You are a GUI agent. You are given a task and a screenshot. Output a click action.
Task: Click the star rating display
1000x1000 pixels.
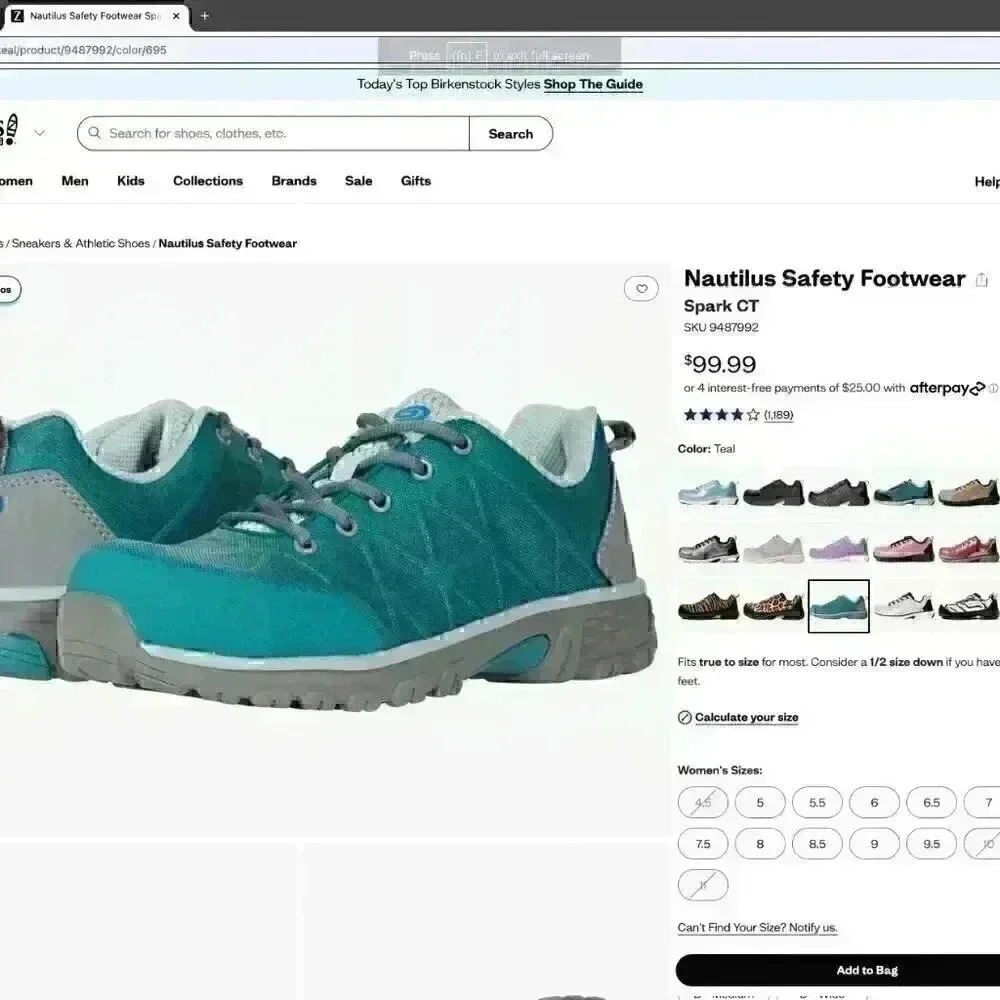click(x=722, y=415)
